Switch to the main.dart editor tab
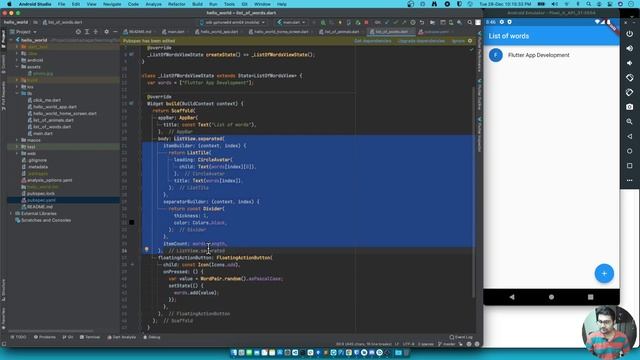Screen dimensions: 640x360 tap(173, 31)
